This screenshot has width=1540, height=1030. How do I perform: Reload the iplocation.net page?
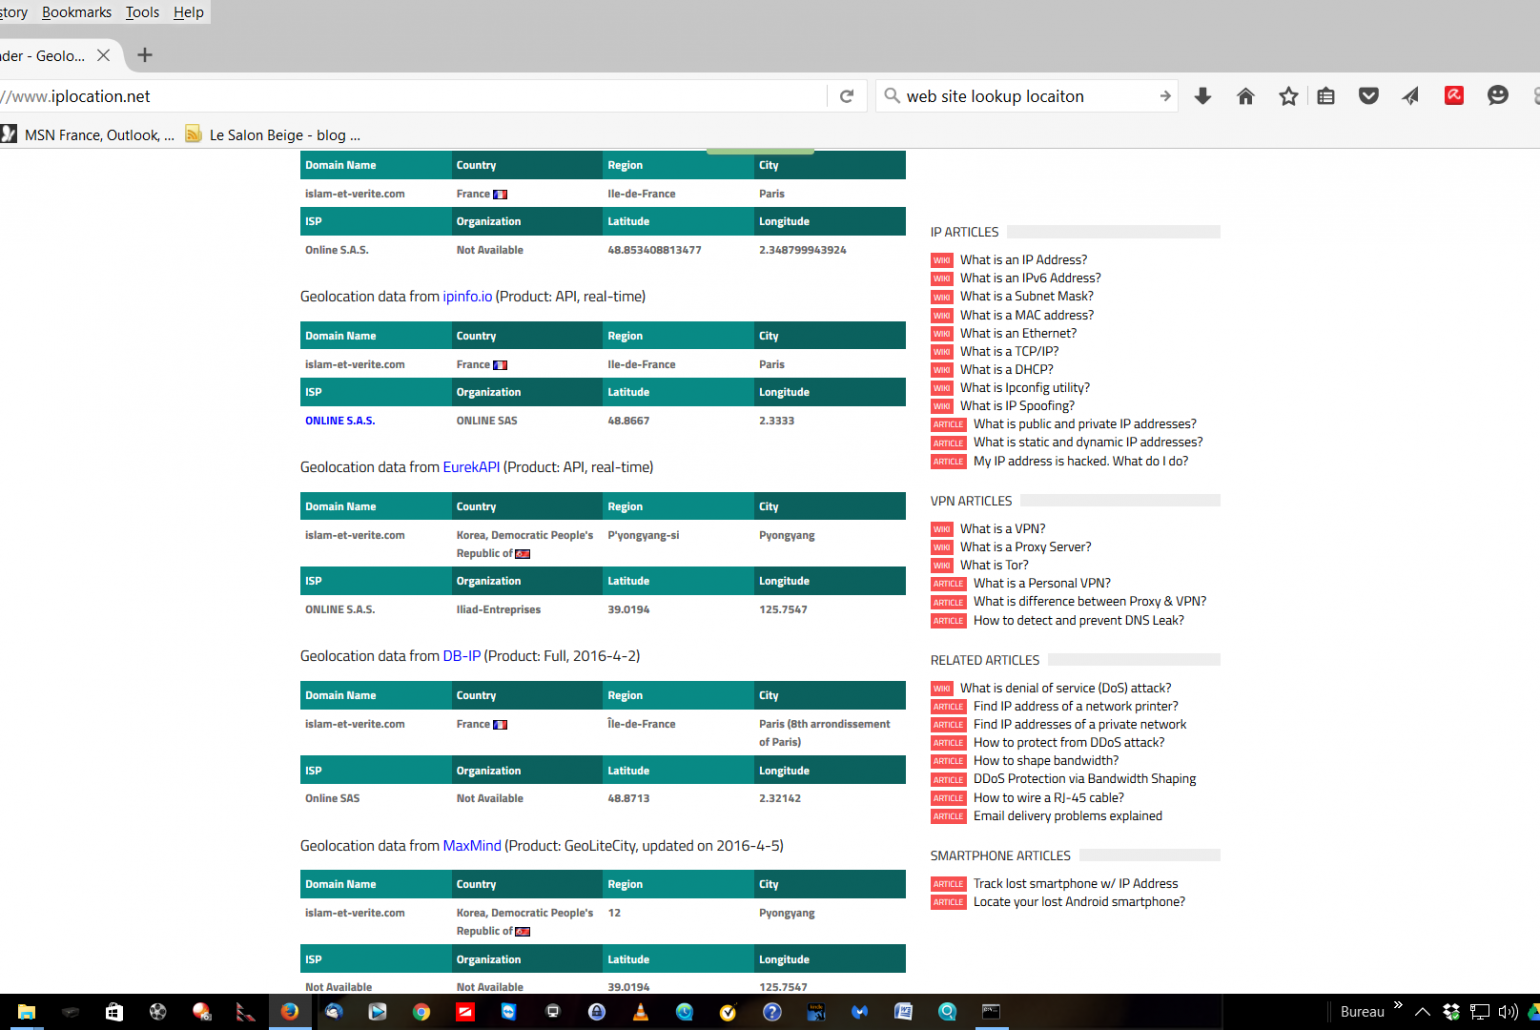coord(847,96)
